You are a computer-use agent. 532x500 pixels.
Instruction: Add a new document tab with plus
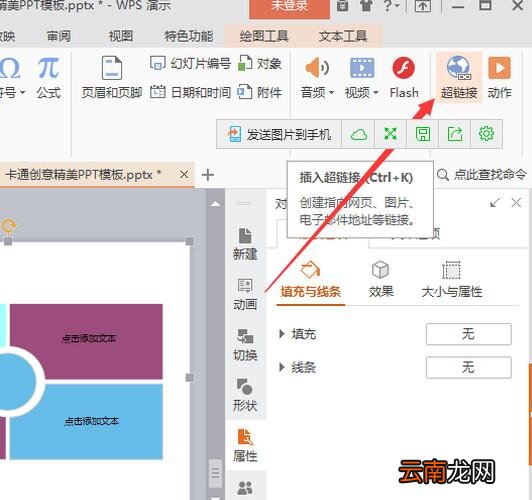point(208,175)
